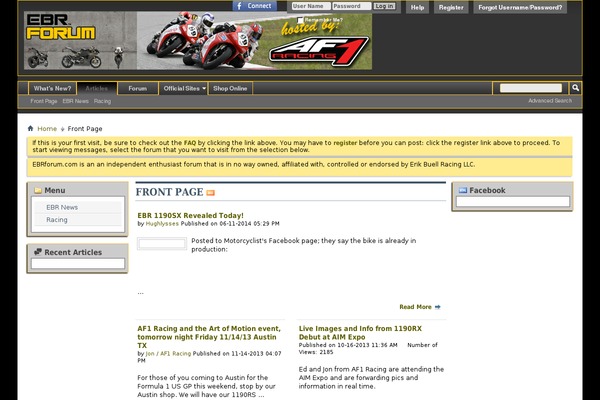This screenshot has width=600, height=400.
Task: Click the Facebook Connect button
Action: (x=254, y=6)
